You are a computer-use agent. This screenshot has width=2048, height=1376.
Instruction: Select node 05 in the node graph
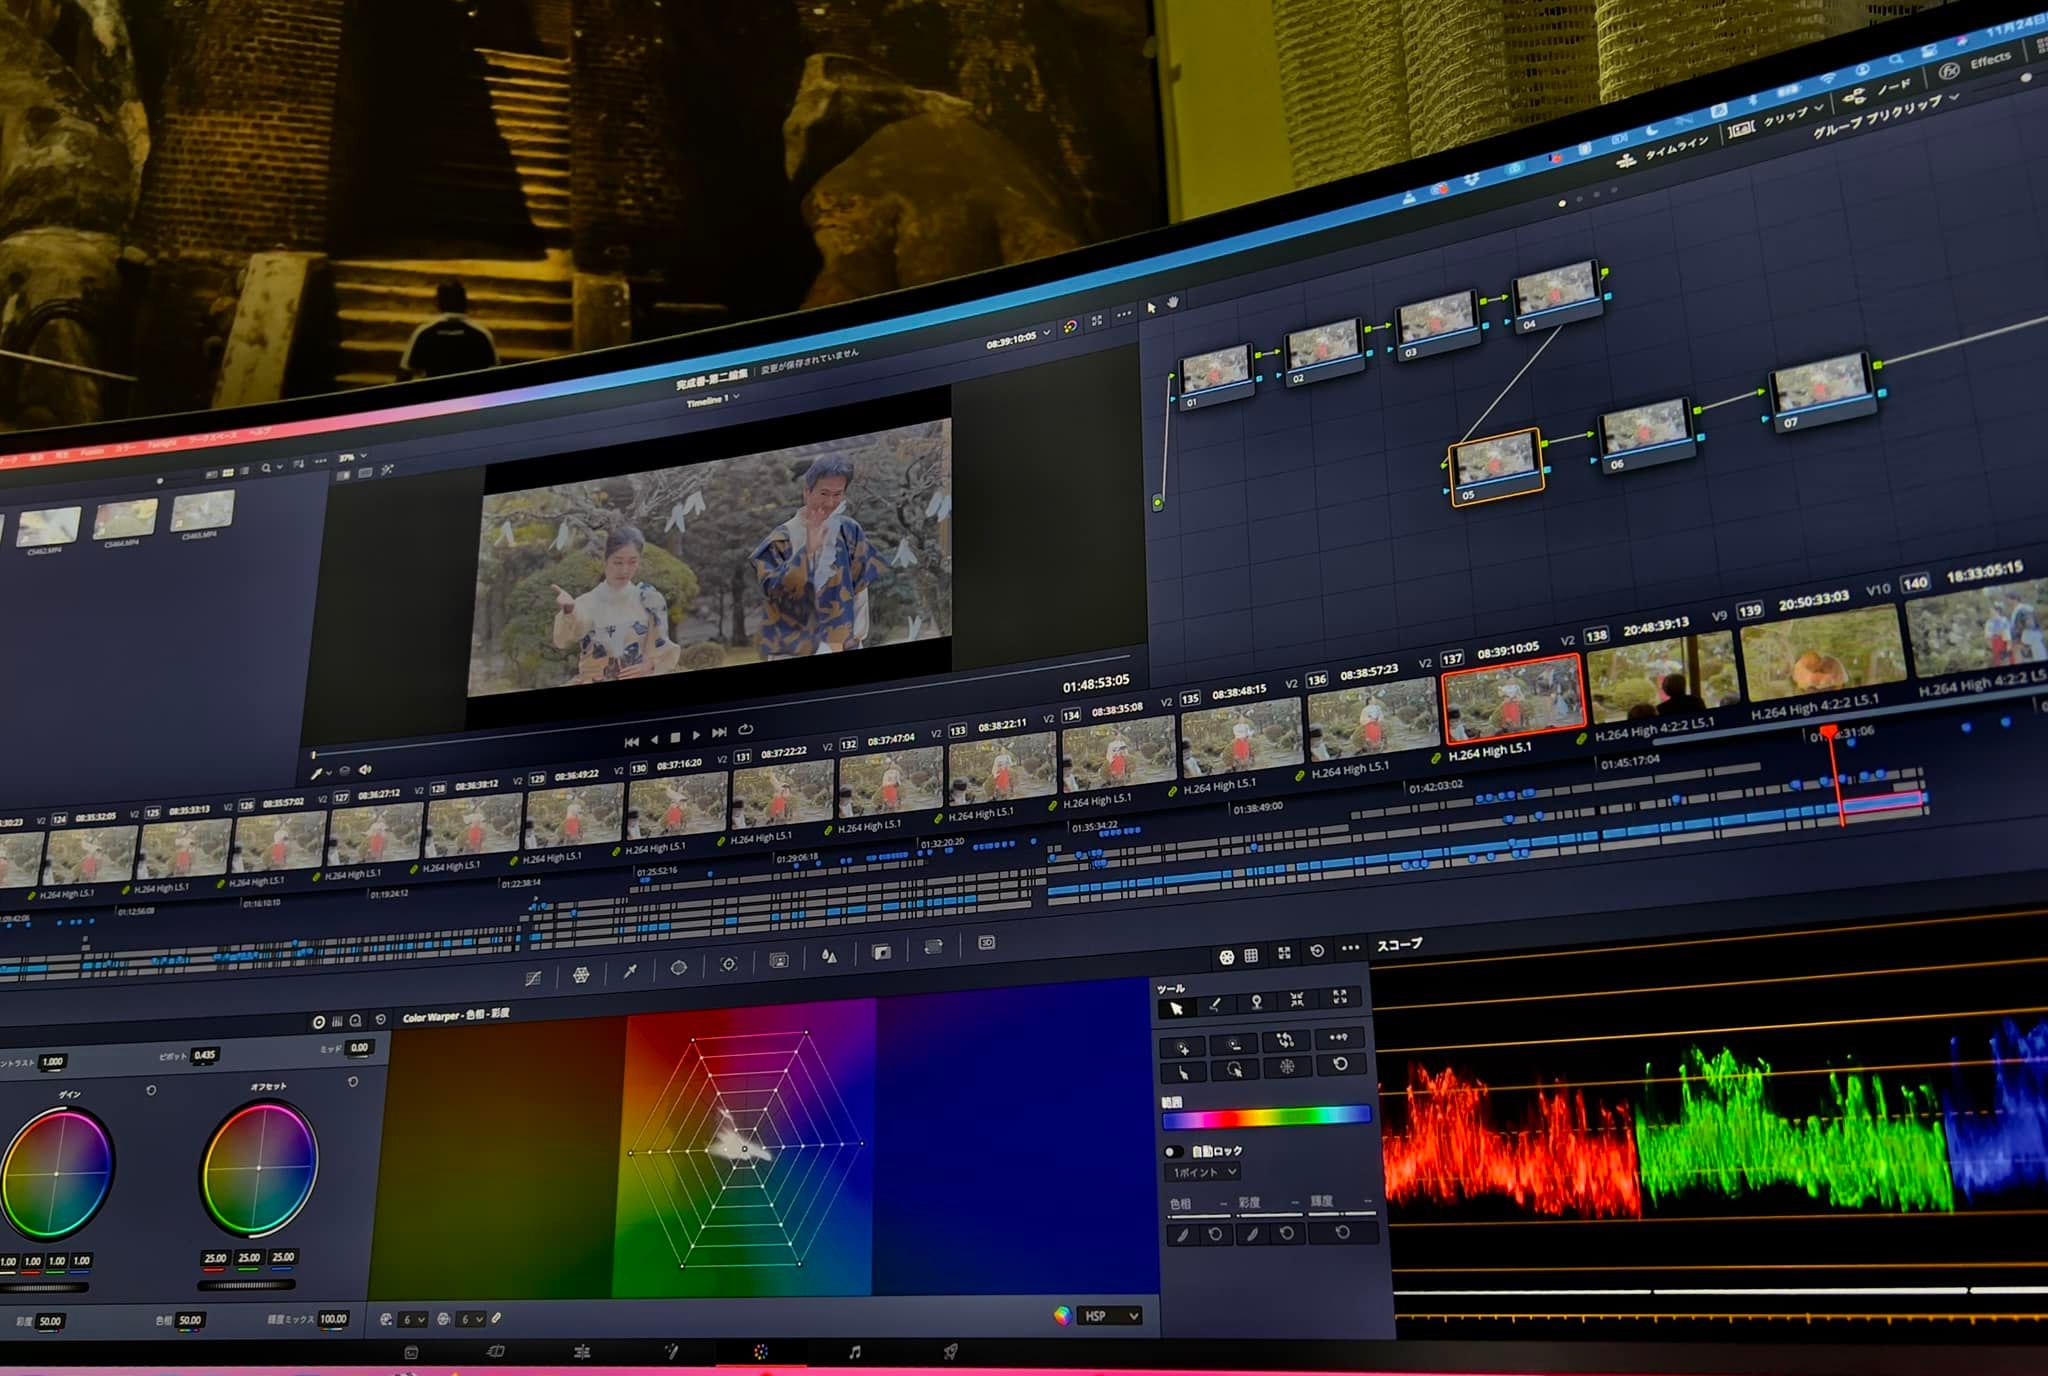1496,466
